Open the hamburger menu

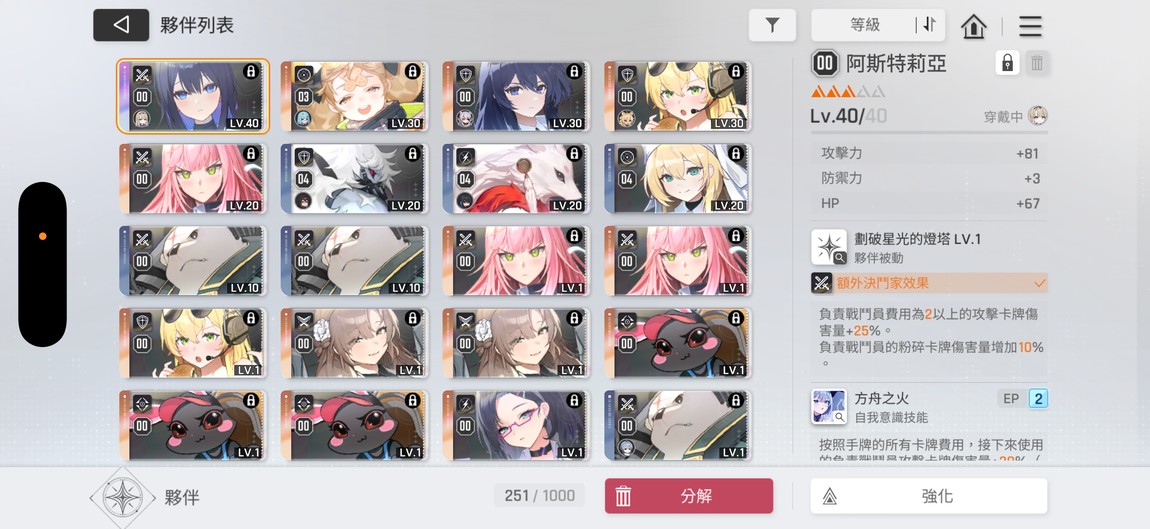[1030, 26]
